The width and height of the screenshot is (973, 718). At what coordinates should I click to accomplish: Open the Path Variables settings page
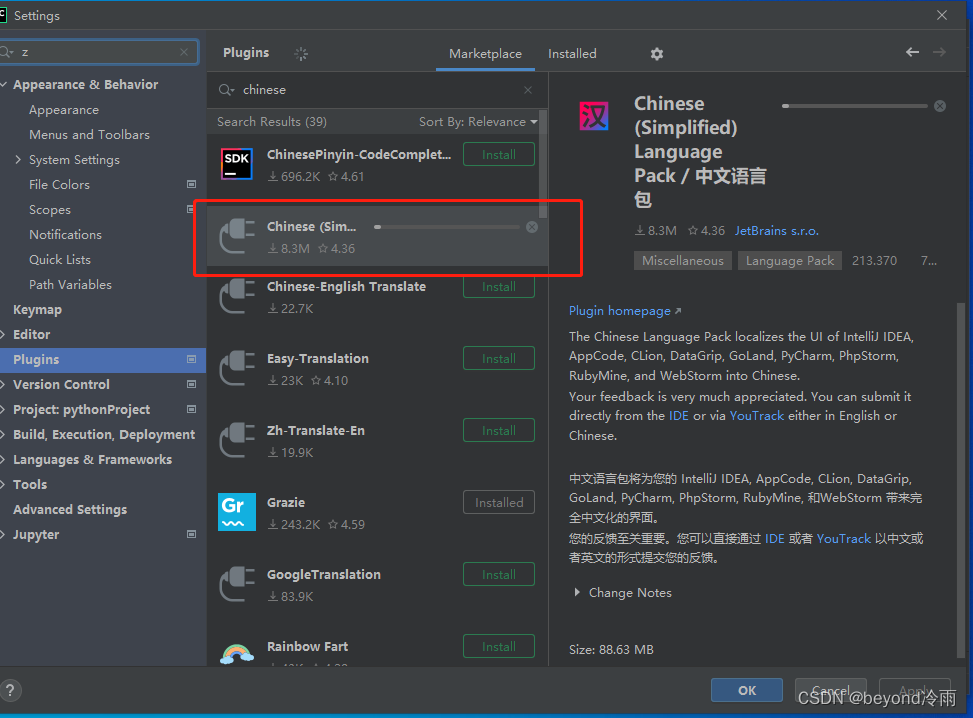70,284
